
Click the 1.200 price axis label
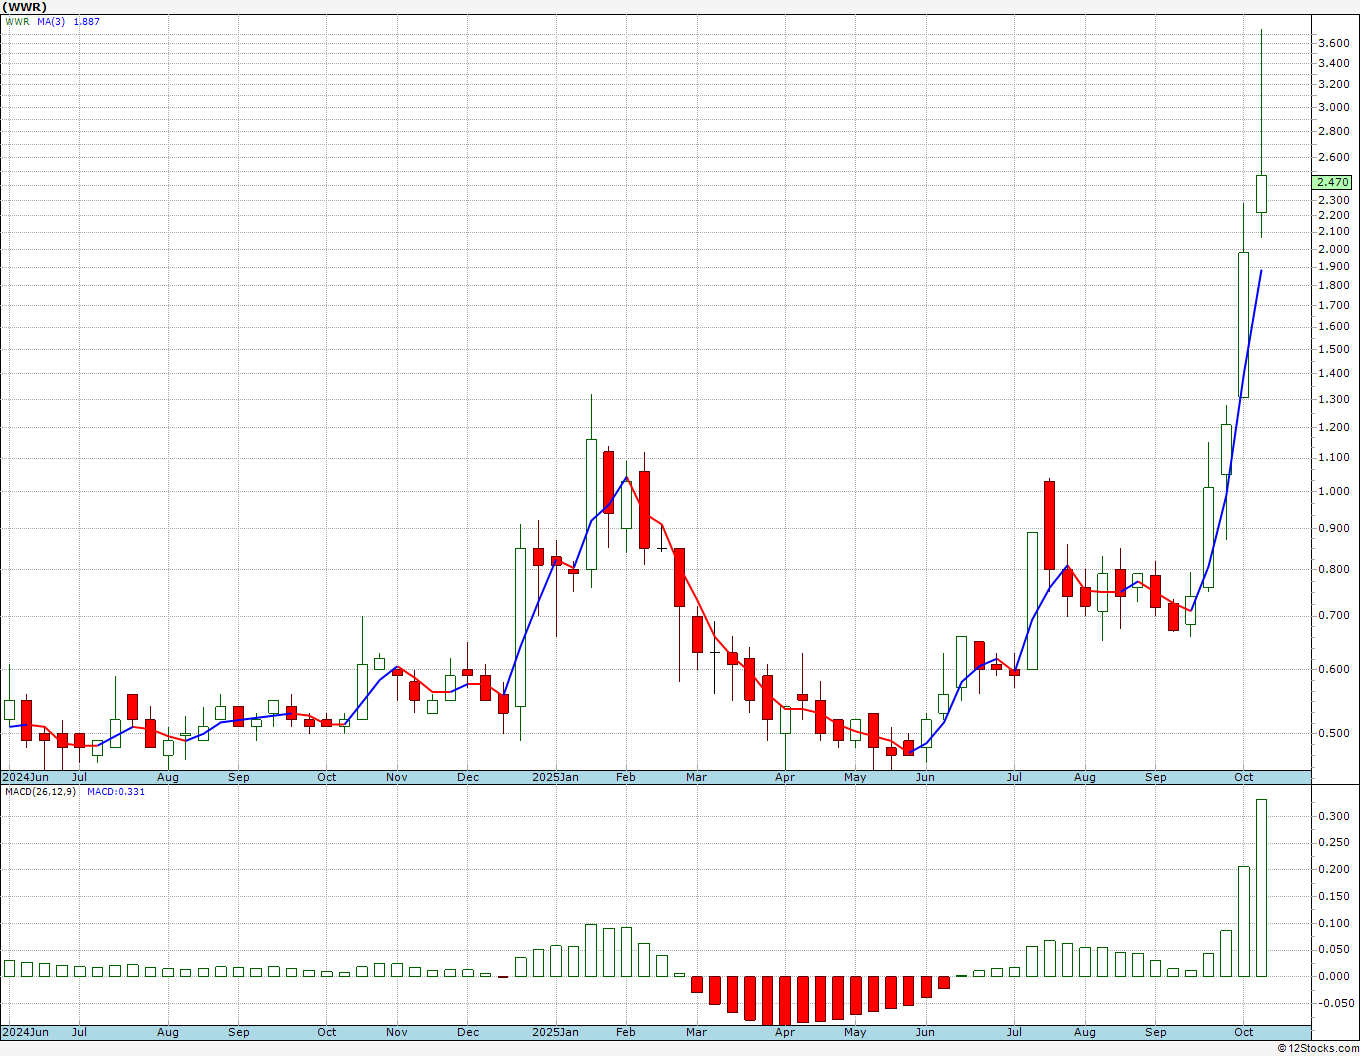[x=1333, y=427]
